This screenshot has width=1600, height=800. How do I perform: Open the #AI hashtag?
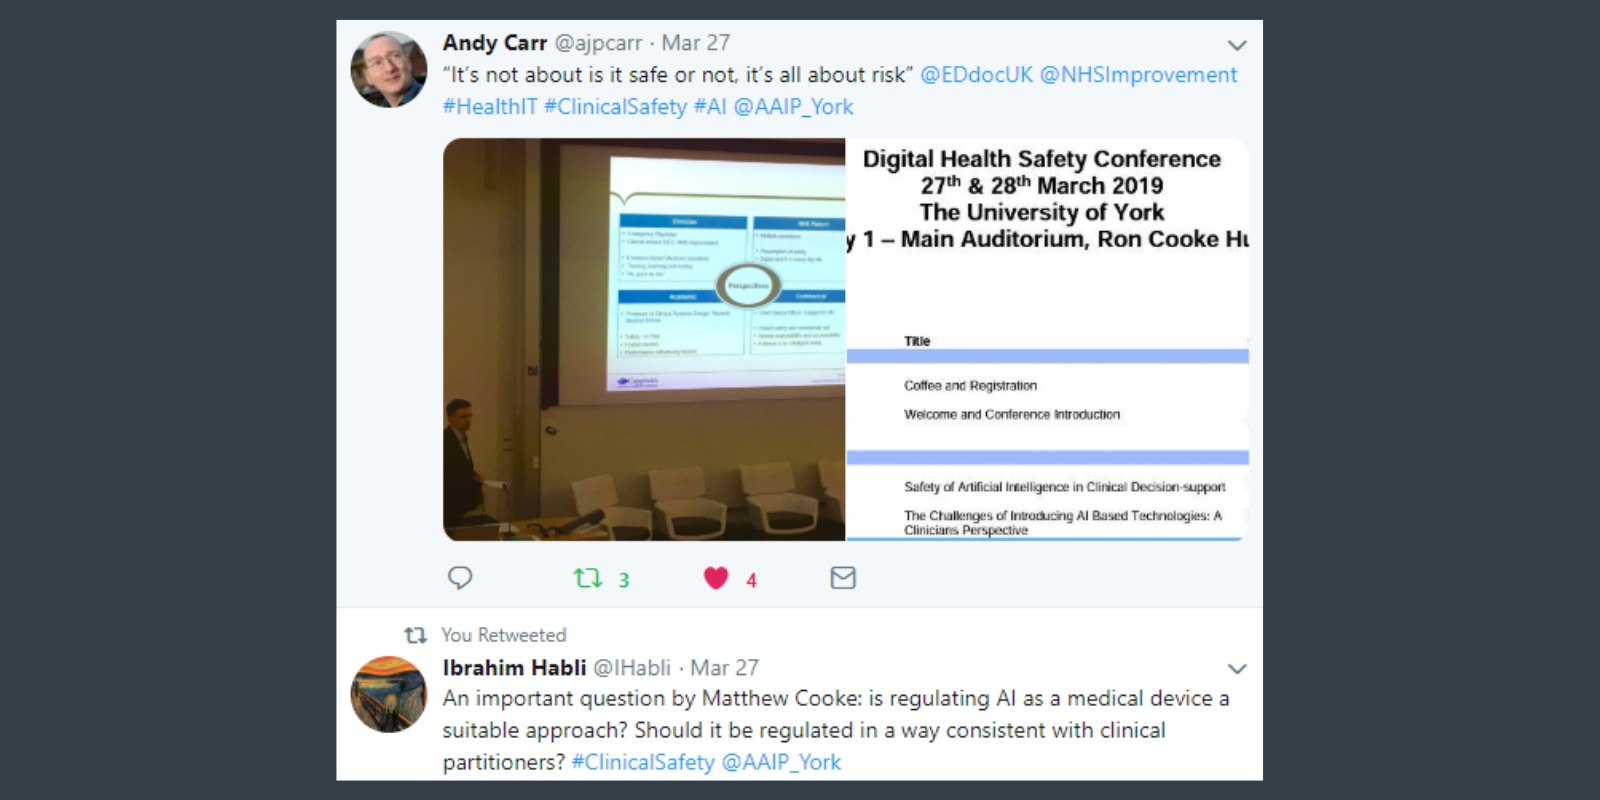pyautogui.click(x=710, y=107)
